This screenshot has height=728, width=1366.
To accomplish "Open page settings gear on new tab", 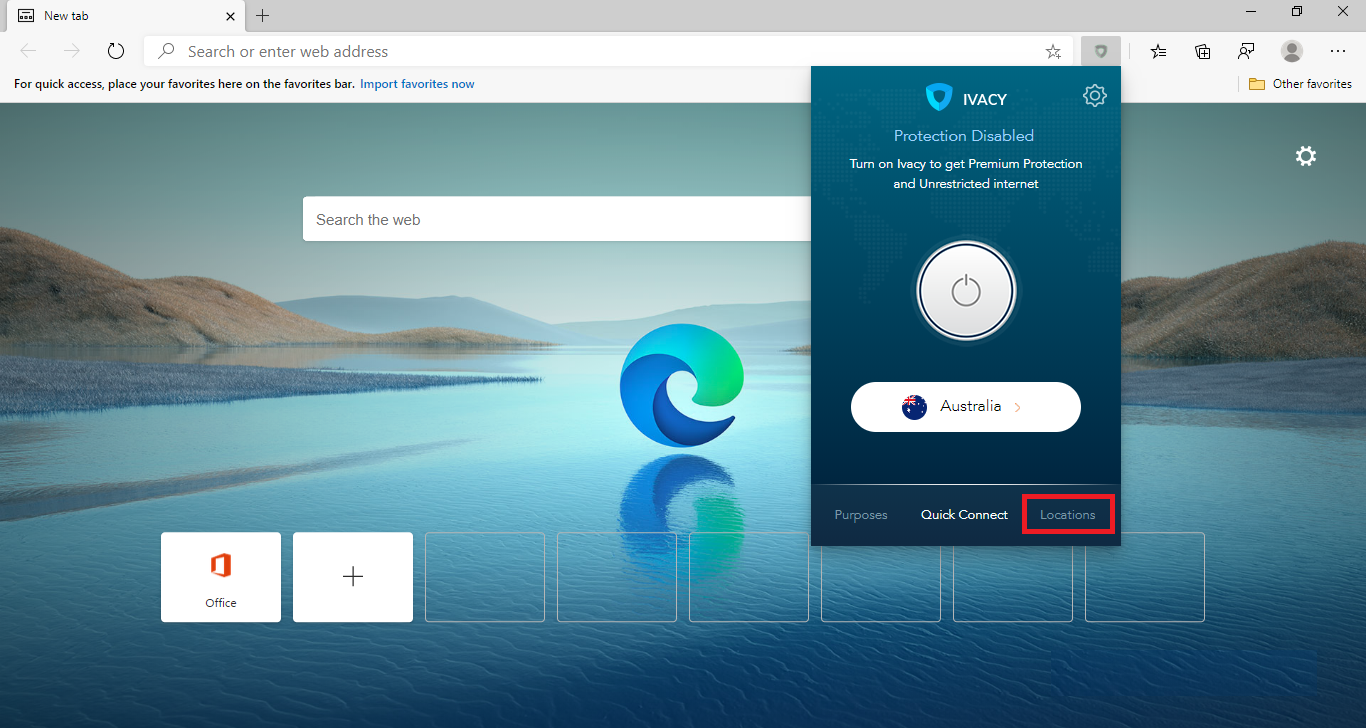I will pos(1306,156).
